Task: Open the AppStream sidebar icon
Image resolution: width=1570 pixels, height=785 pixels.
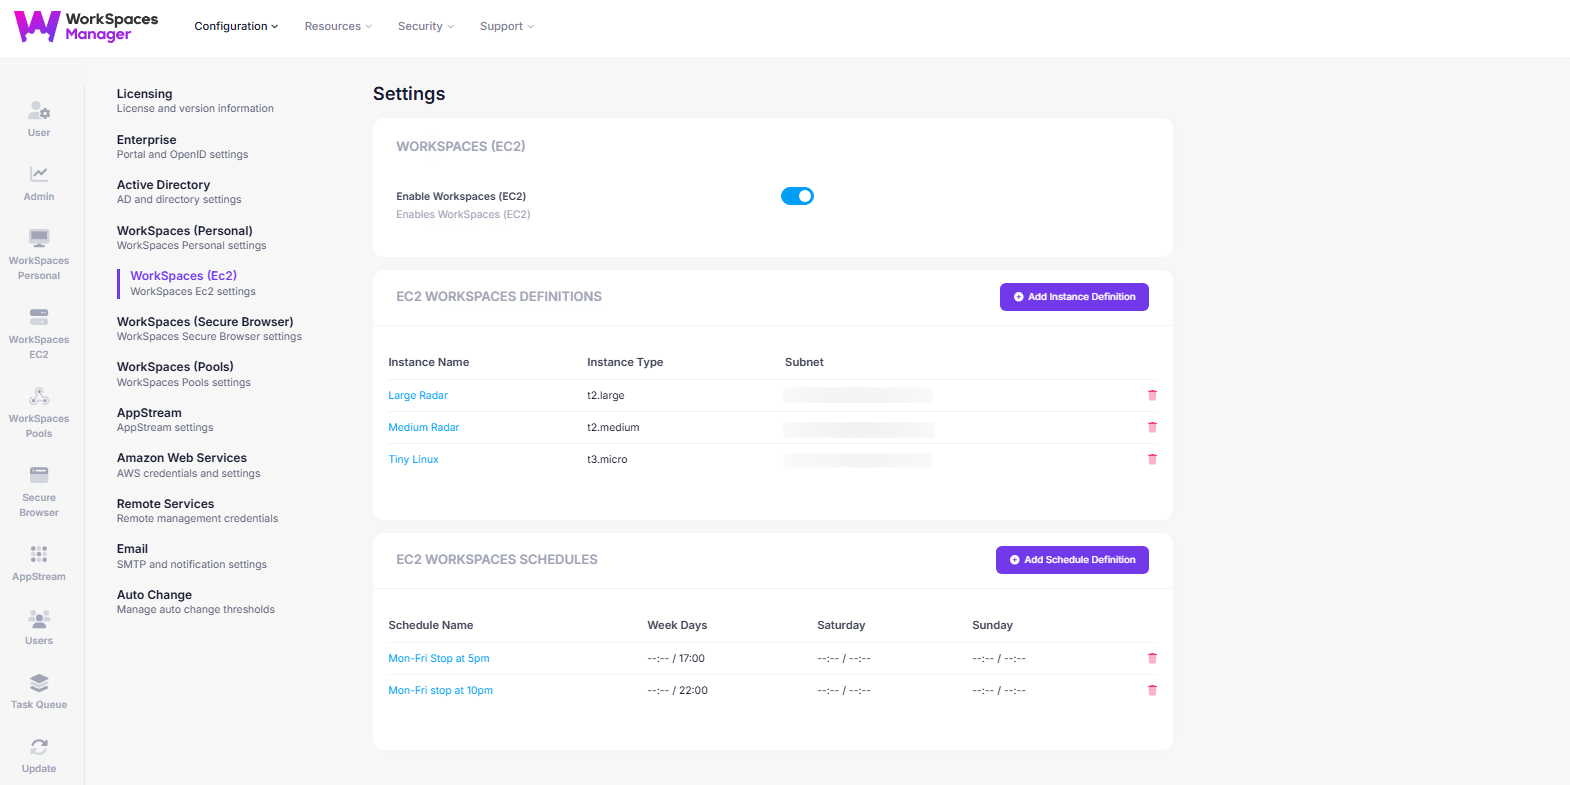Action: (39, 562)
